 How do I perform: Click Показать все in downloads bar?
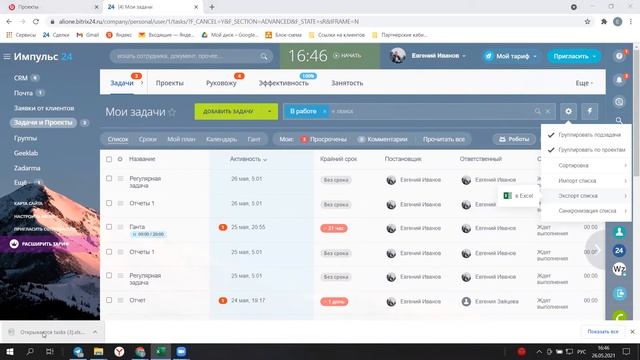(603, 332)
